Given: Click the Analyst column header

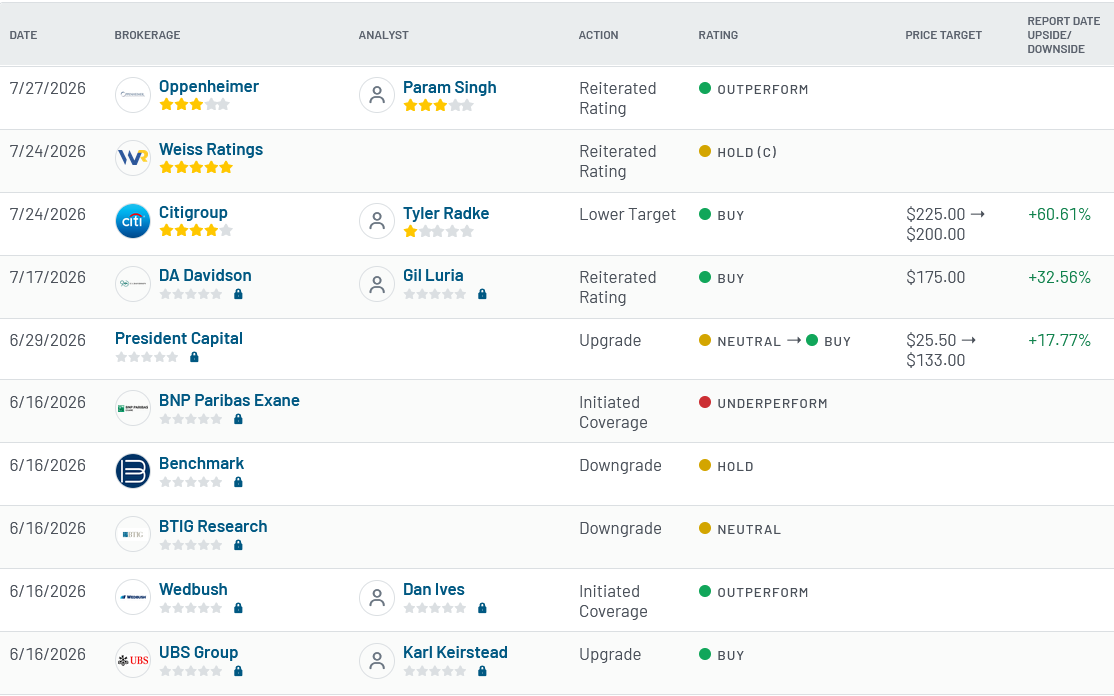Looking at the screenshot, I should pos(384,35).
